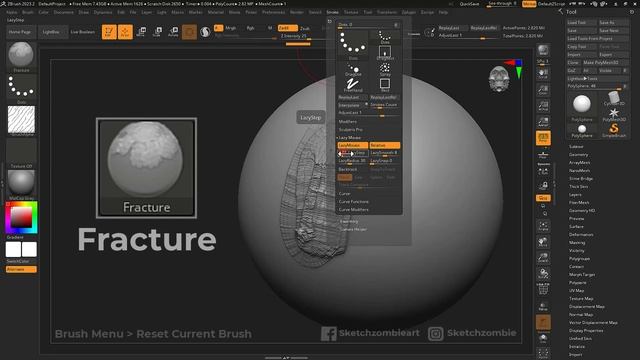Open the MatCap Gray material selector

click(21, 183)
